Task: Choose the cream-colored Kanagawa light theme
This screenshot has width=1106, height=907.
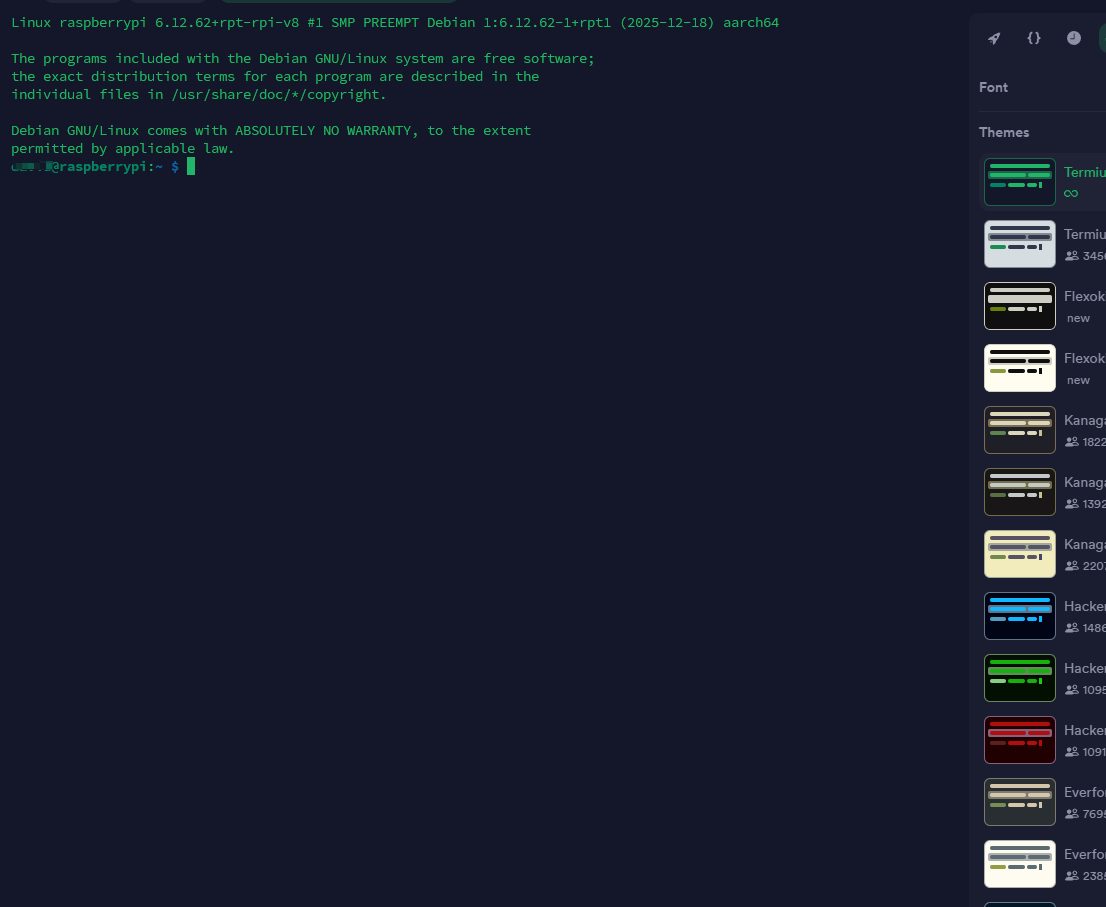Action: pos(1019,554)
